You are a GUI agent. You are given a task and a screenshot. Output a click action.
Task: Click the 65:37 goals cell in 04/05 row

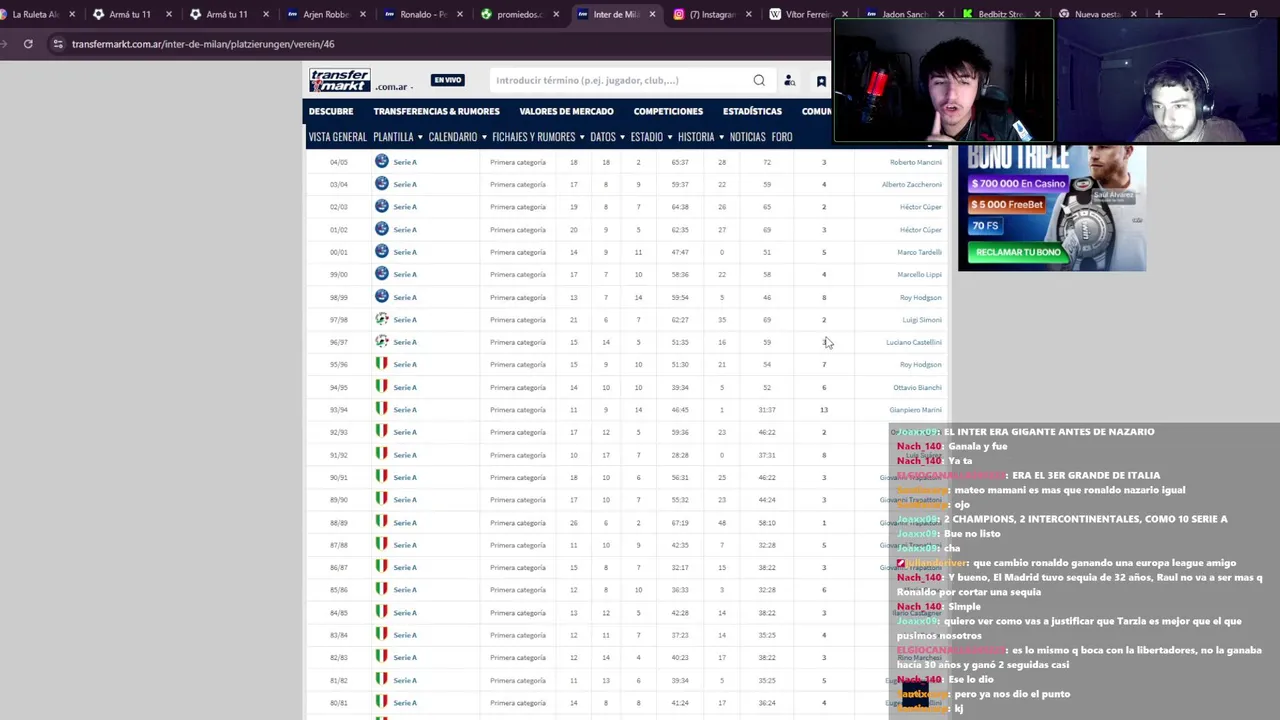[x=680, y=162]
